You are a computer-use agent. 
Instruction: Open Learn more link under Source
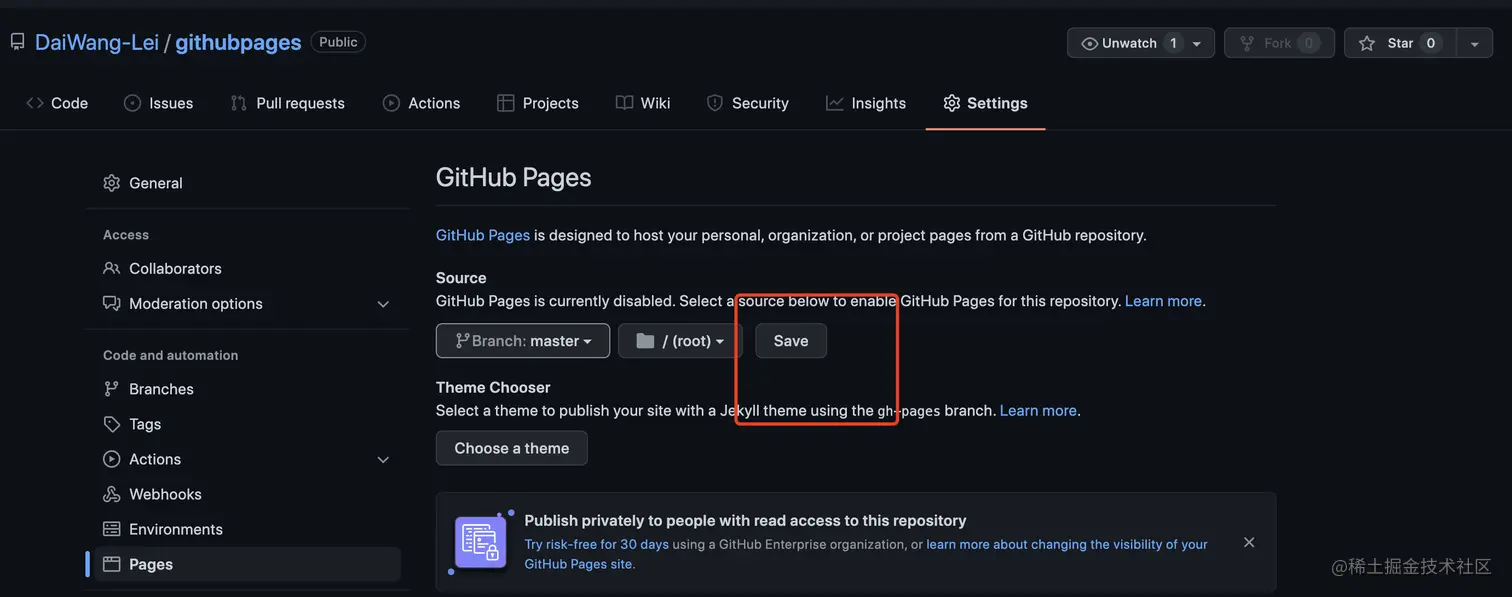pyautogui.click(x=1163, y=301)
